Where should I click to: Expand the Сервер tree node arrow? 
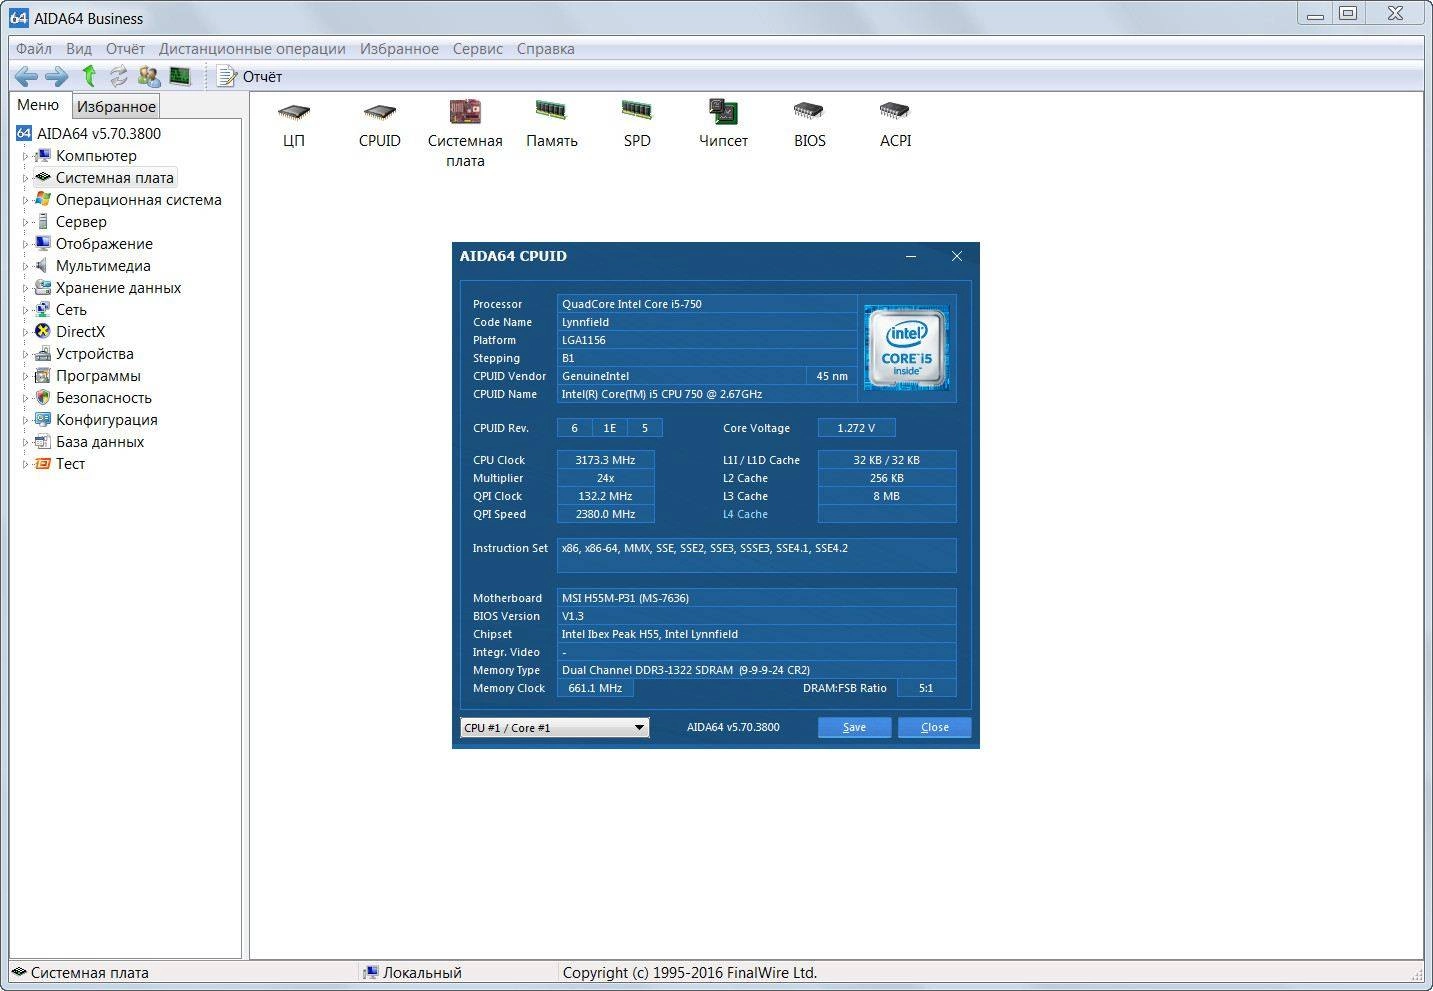coord(25,222)
